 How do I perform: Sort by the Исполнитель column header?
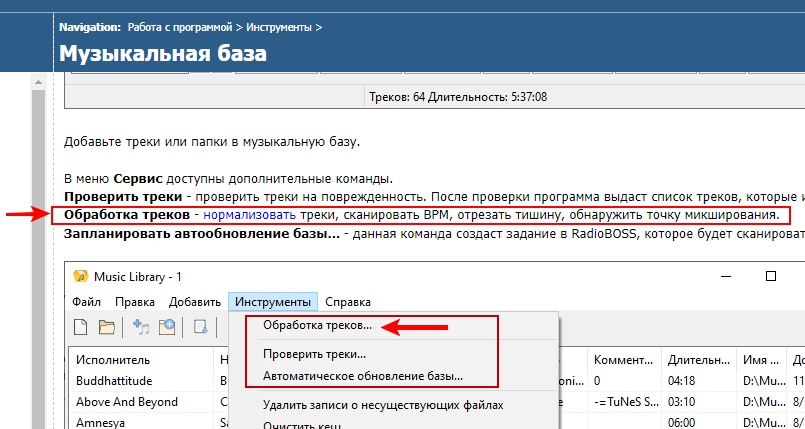[113, 359]
